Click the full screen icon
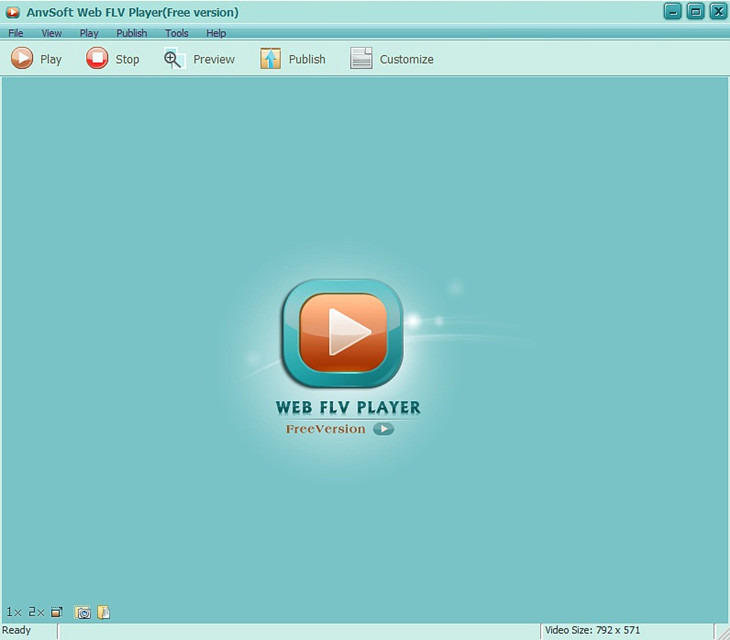The image size is (730, 640). pyautogui.click(x=57, y=612)
